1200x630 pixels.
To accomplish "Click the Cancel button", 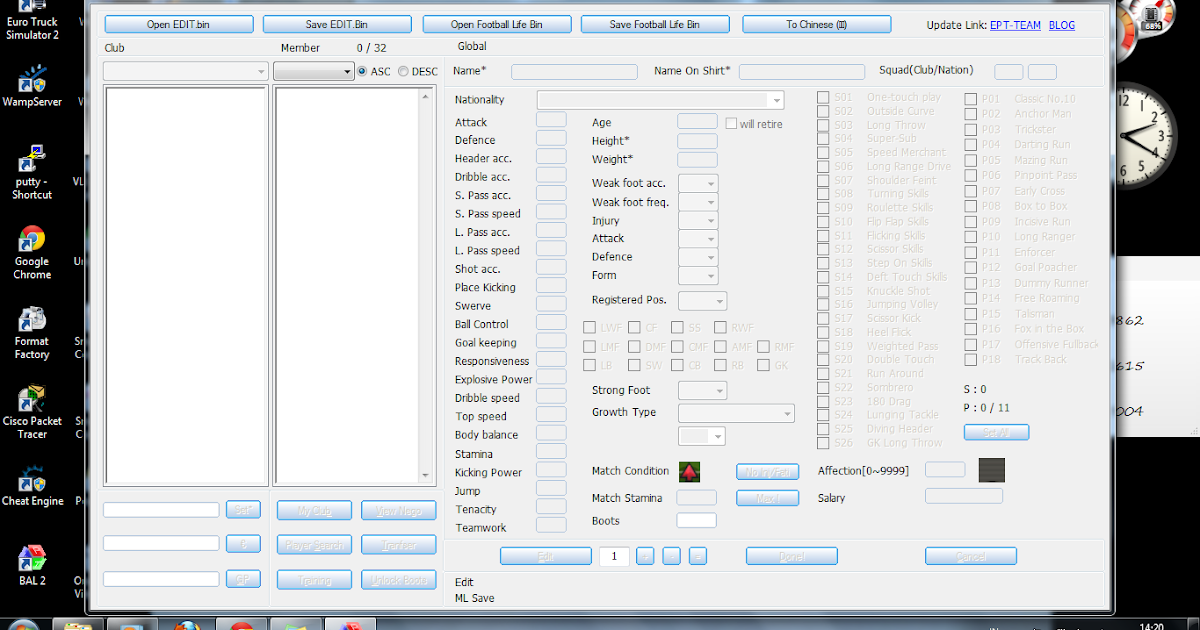I will (x=970, y=556).
